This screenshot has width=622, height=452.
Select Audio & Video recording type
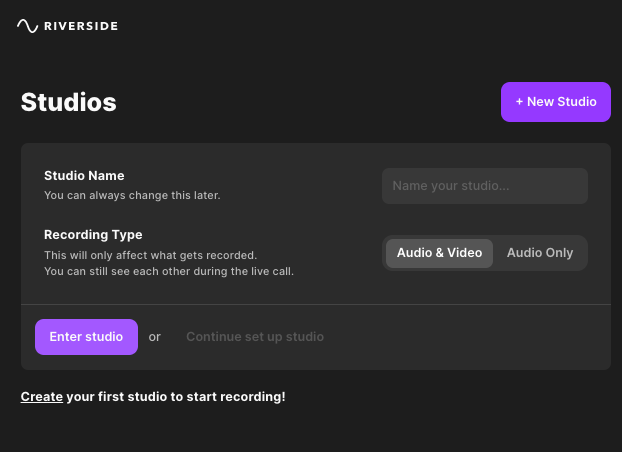pos(440,253)
